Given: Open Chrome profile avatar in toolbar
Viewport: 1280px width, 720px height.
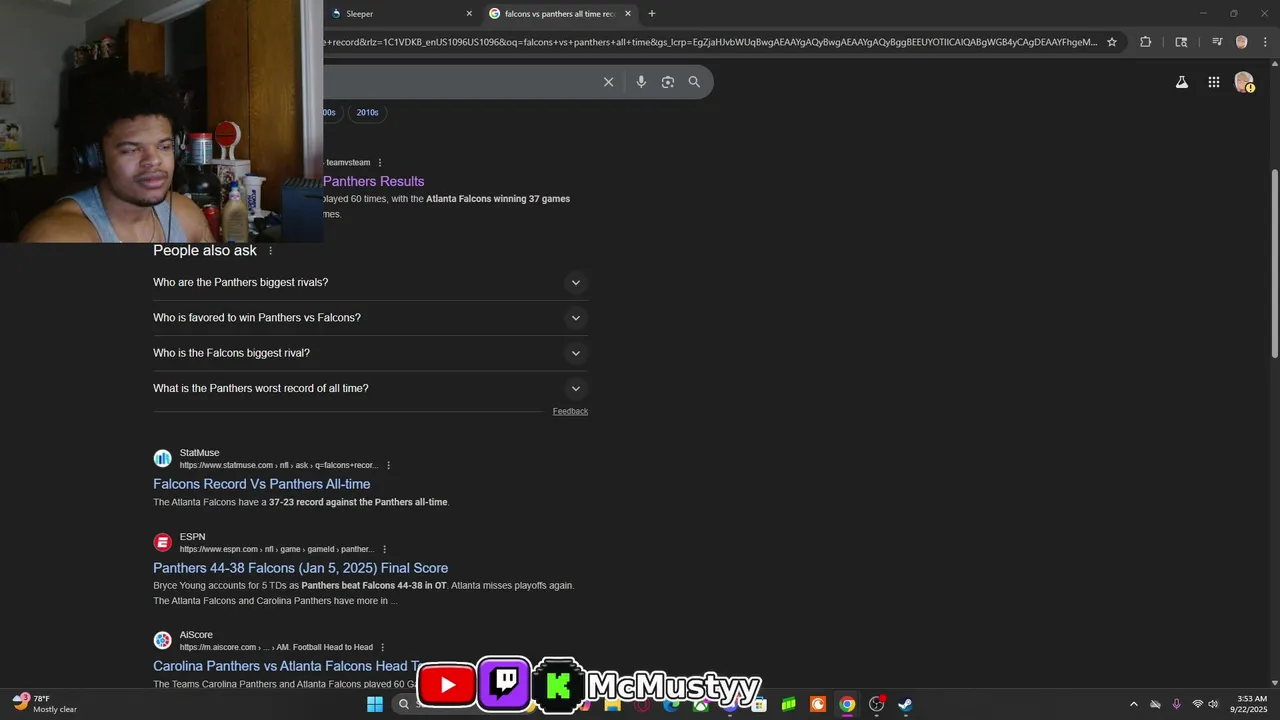Looking at the screenshot, I should point(1242,42).
